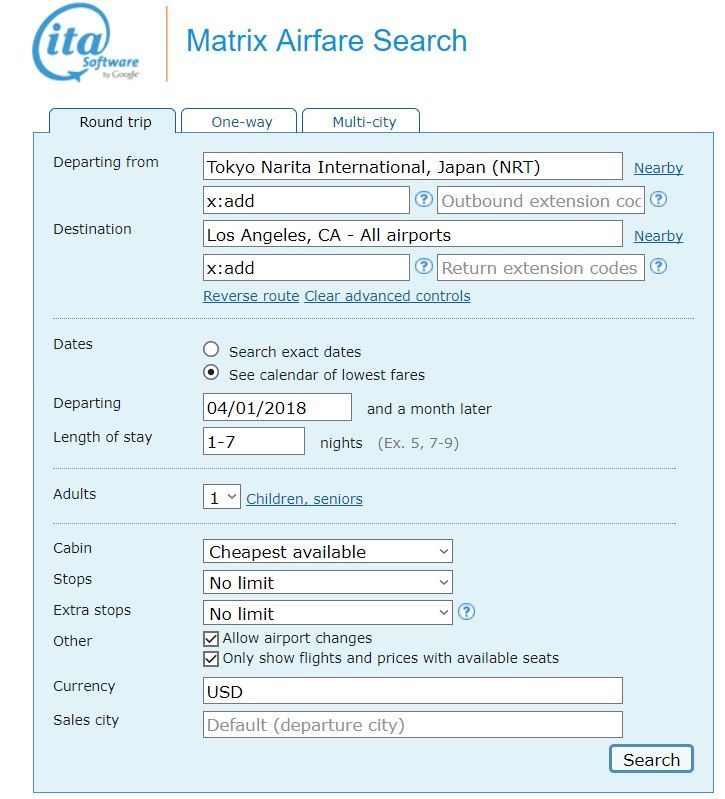This screenshot has height=799, width=725.
Task: Expand the Adults count dropdown
Action: (x=222, y=497)
